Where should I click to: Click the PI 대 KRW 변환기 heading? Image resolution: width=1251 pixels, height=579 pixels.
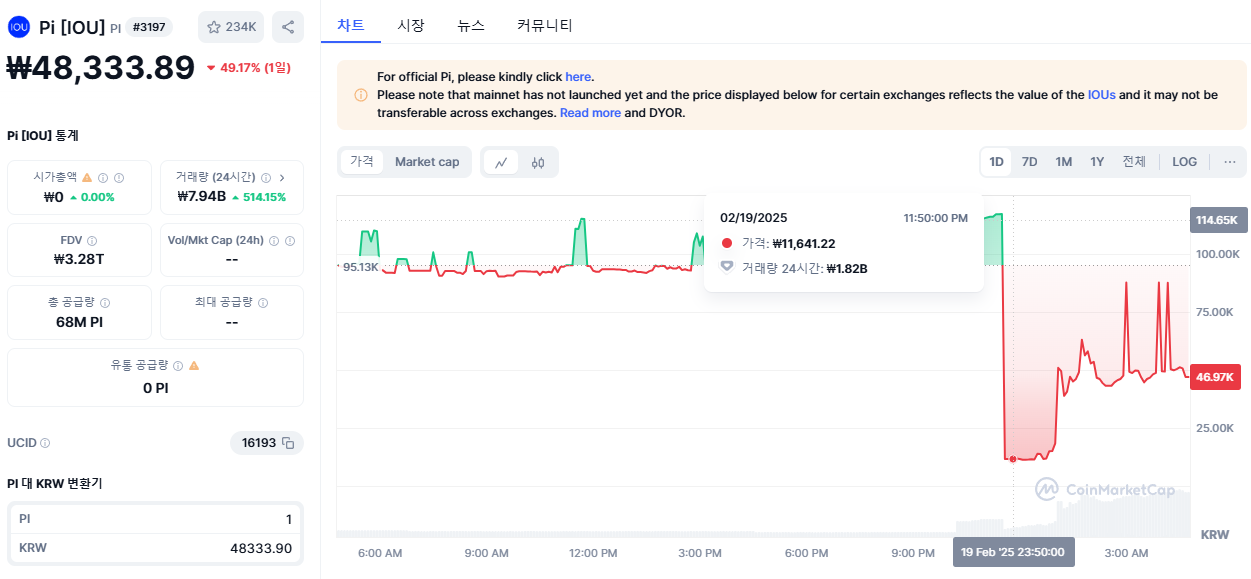click(54, 483)
